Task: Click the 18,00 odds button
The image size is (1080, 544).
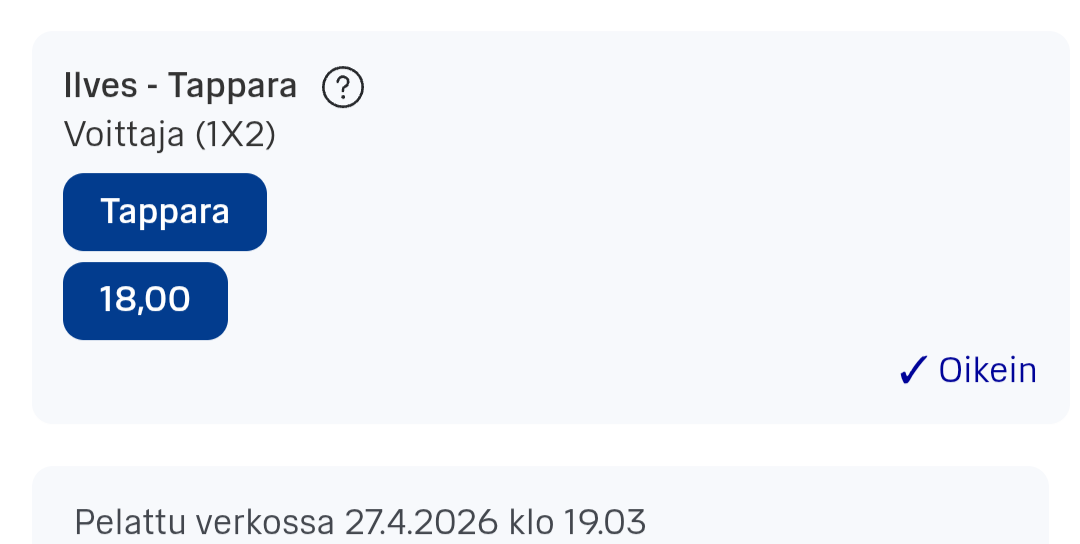Action: (145, 300)
